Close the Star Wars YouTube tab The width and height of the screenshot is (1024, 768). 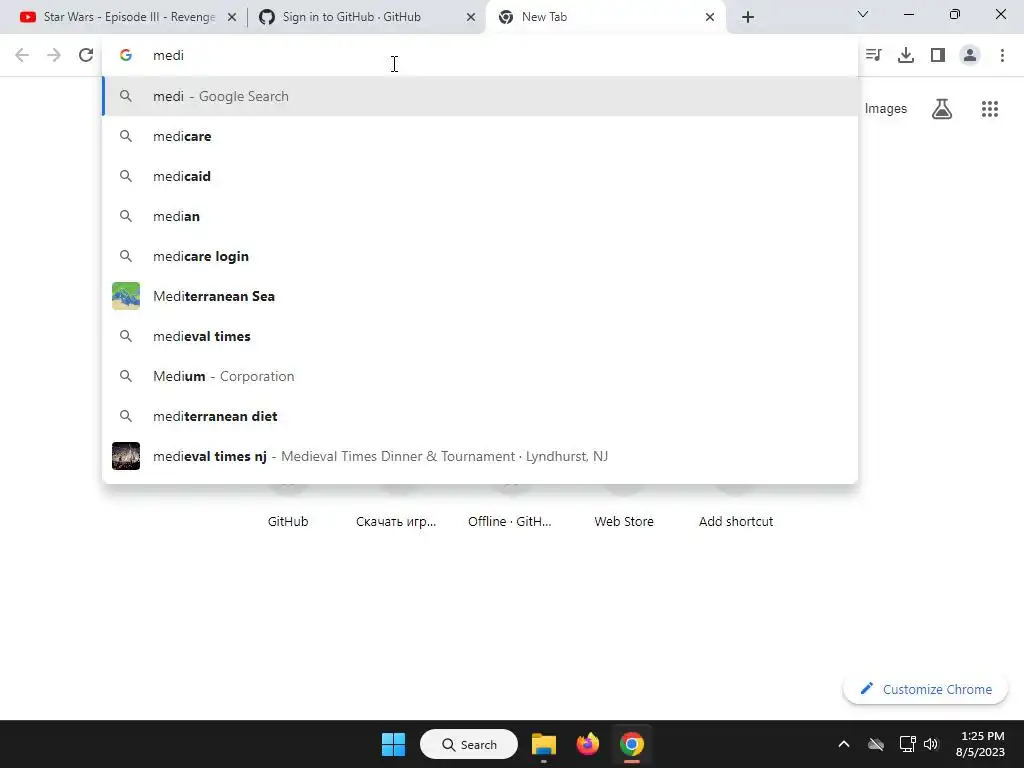(x=232, y=17)
